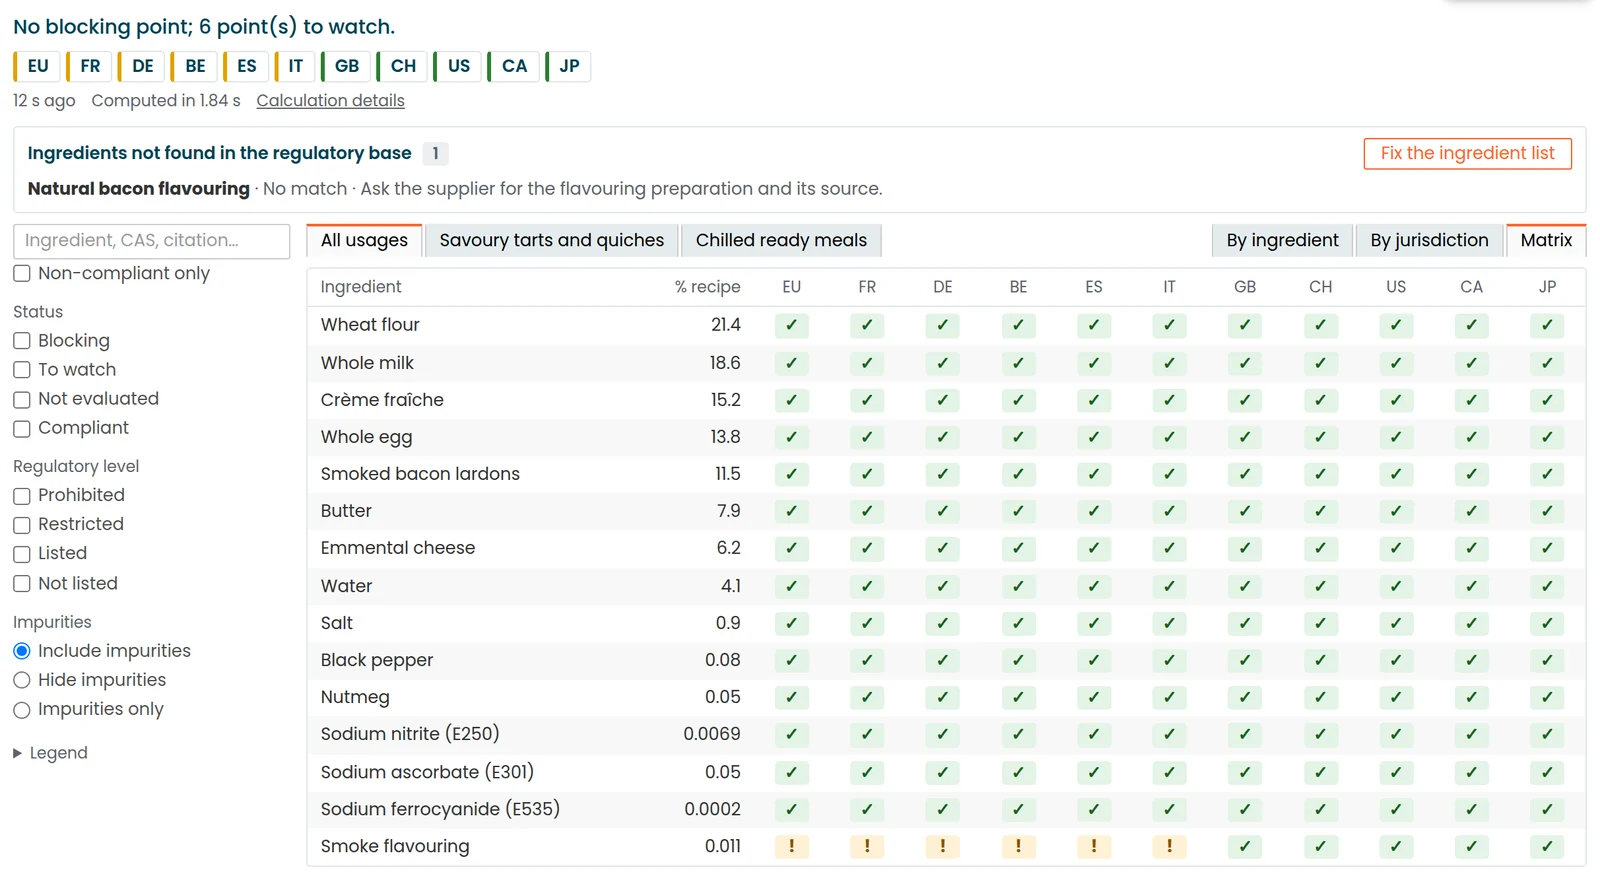Click the ingredient, CAS, citation search field
1600x878 pixels.
(152, 241)
